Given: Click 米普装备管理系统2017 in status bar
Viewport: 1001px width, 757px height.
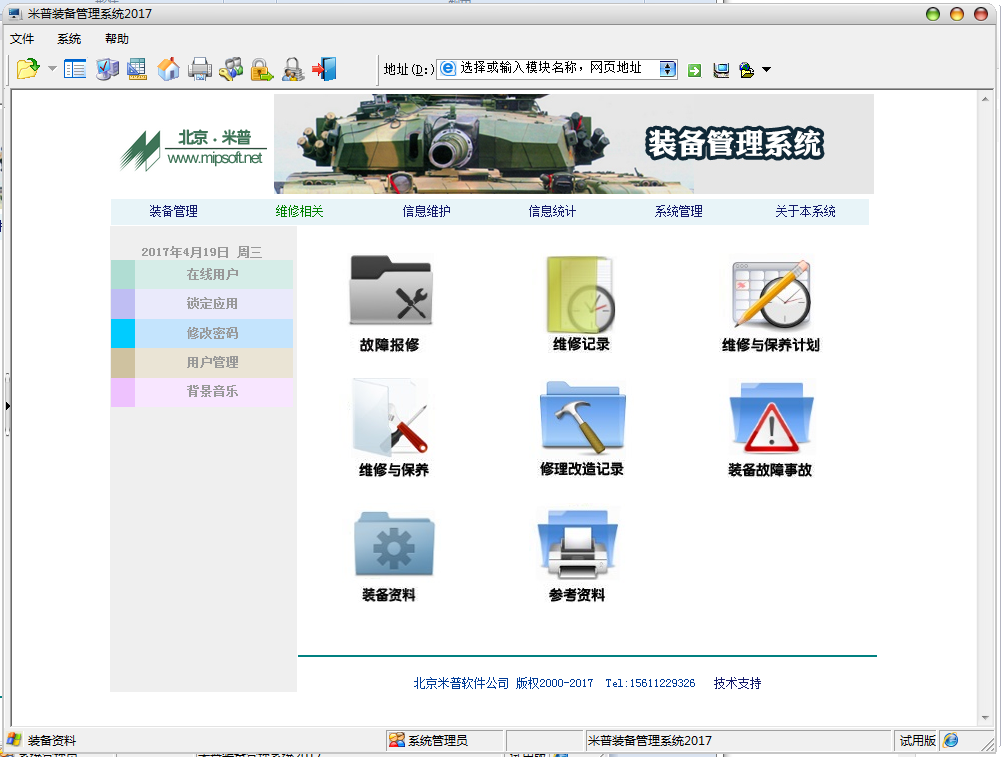Looking at the screenshot, I should 649,740.
